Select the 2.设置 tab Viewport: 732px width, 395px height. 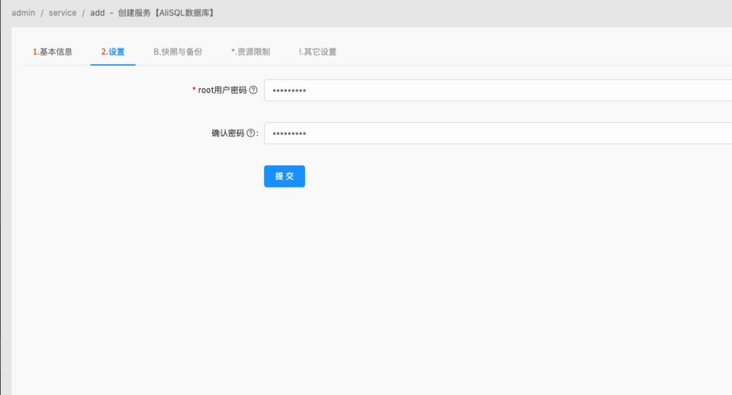(113, 52)
